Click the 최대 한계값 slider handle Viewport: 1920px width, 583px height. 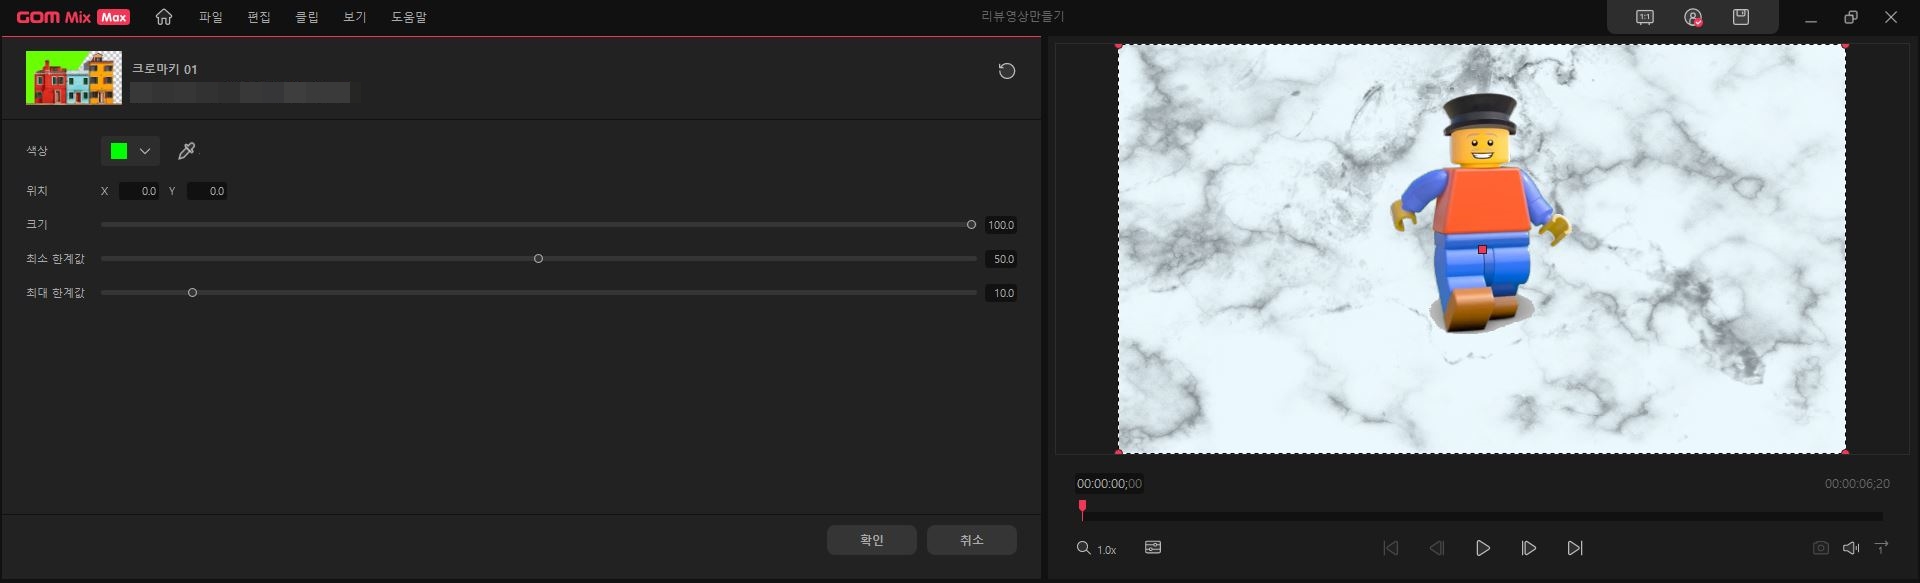pos(192,293)
